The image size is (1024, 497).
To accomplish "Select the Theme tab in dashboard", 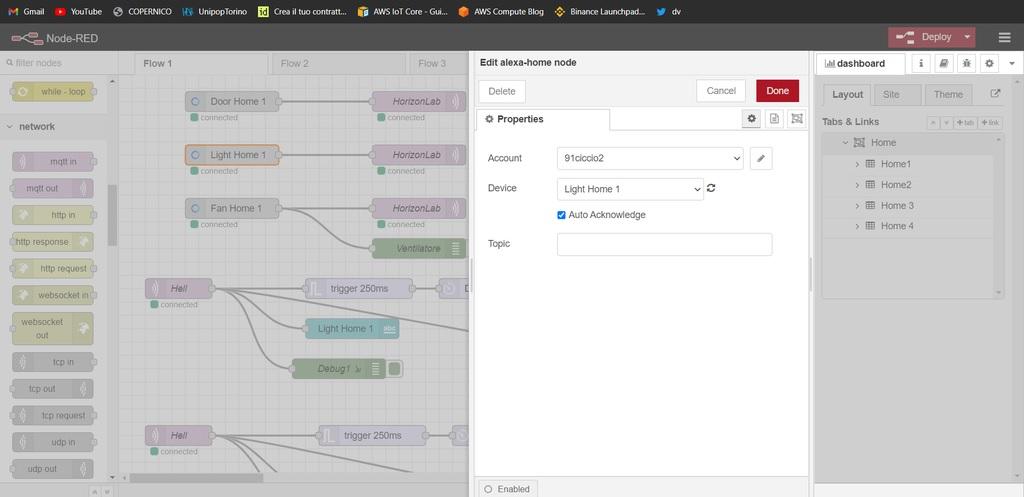I will pos(948,94).
